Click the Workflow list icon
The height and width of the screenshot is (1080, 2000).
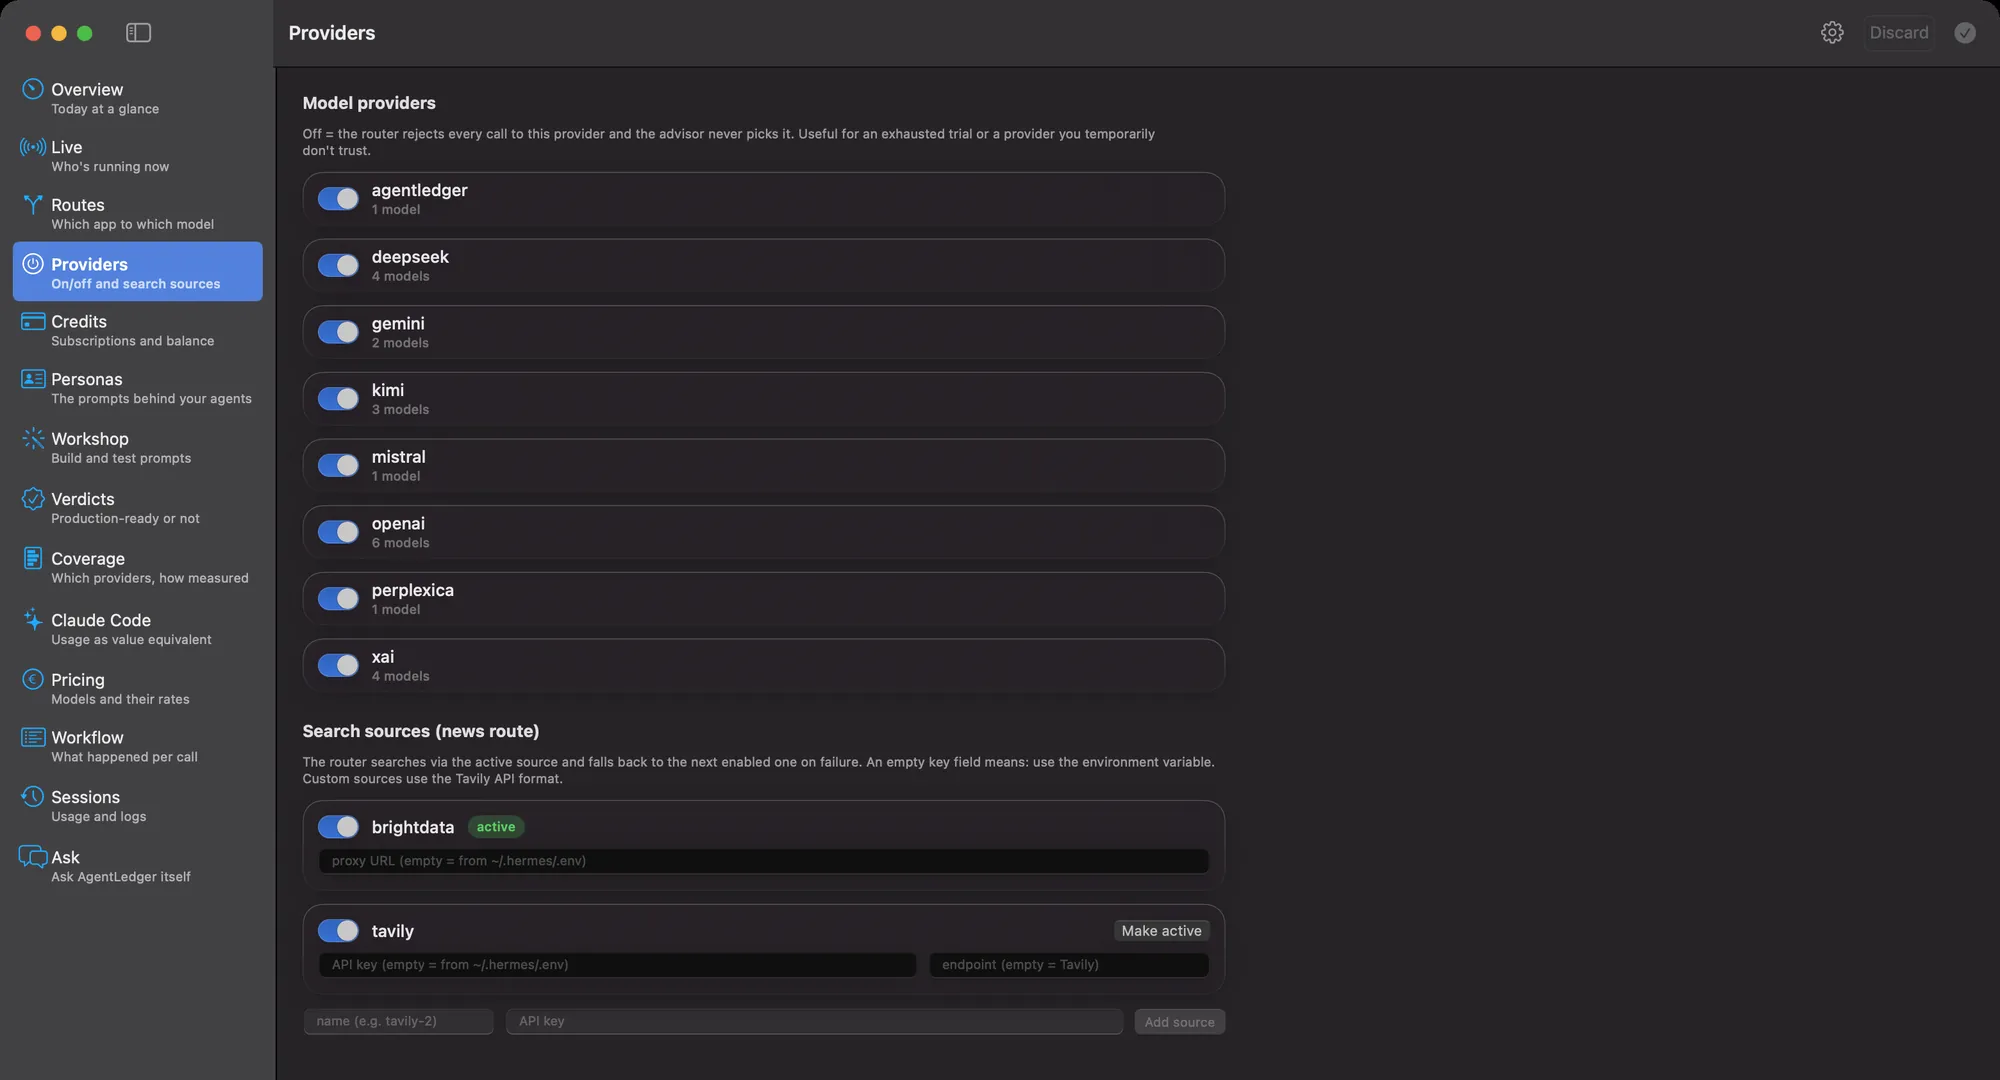coord(33,737)
